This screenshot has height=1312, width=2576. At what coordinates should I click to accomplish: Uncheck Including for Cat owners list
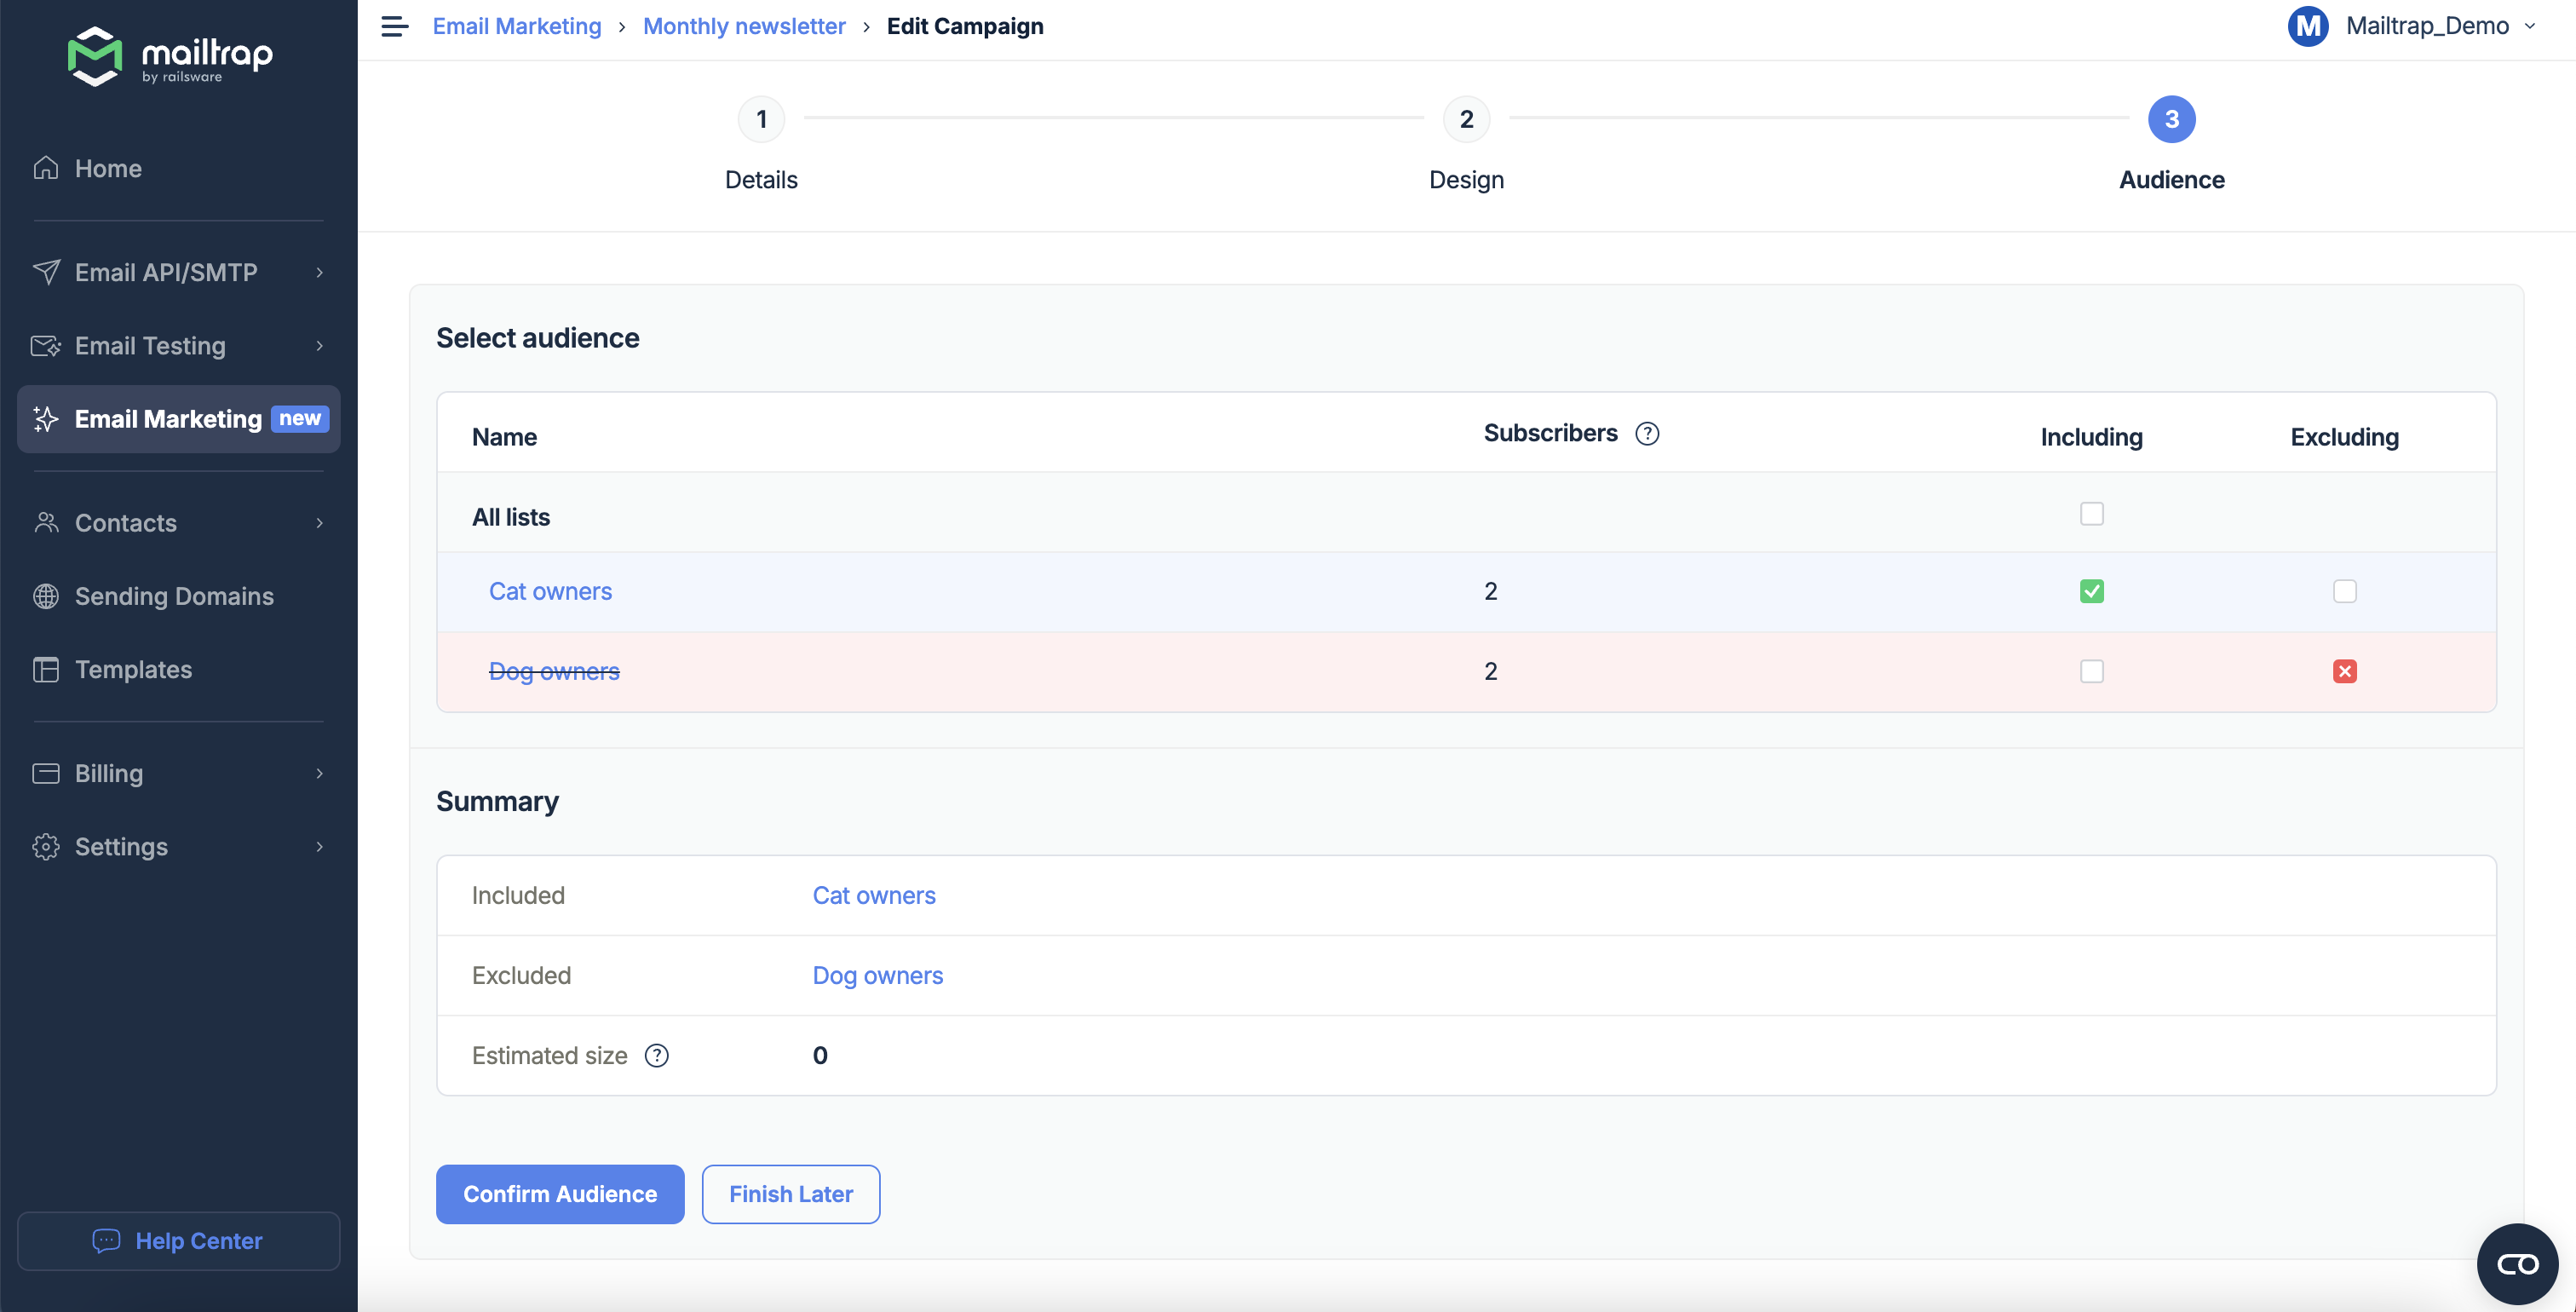tap(2092, 590)
